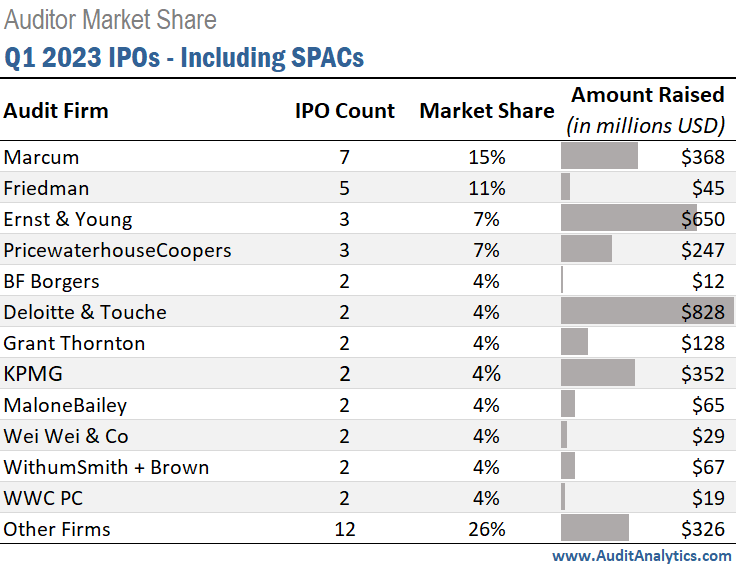Click the Market Share column header
The width and height of the screenshot is (742, 565).
pyautogui.click(x=486, y=110)
